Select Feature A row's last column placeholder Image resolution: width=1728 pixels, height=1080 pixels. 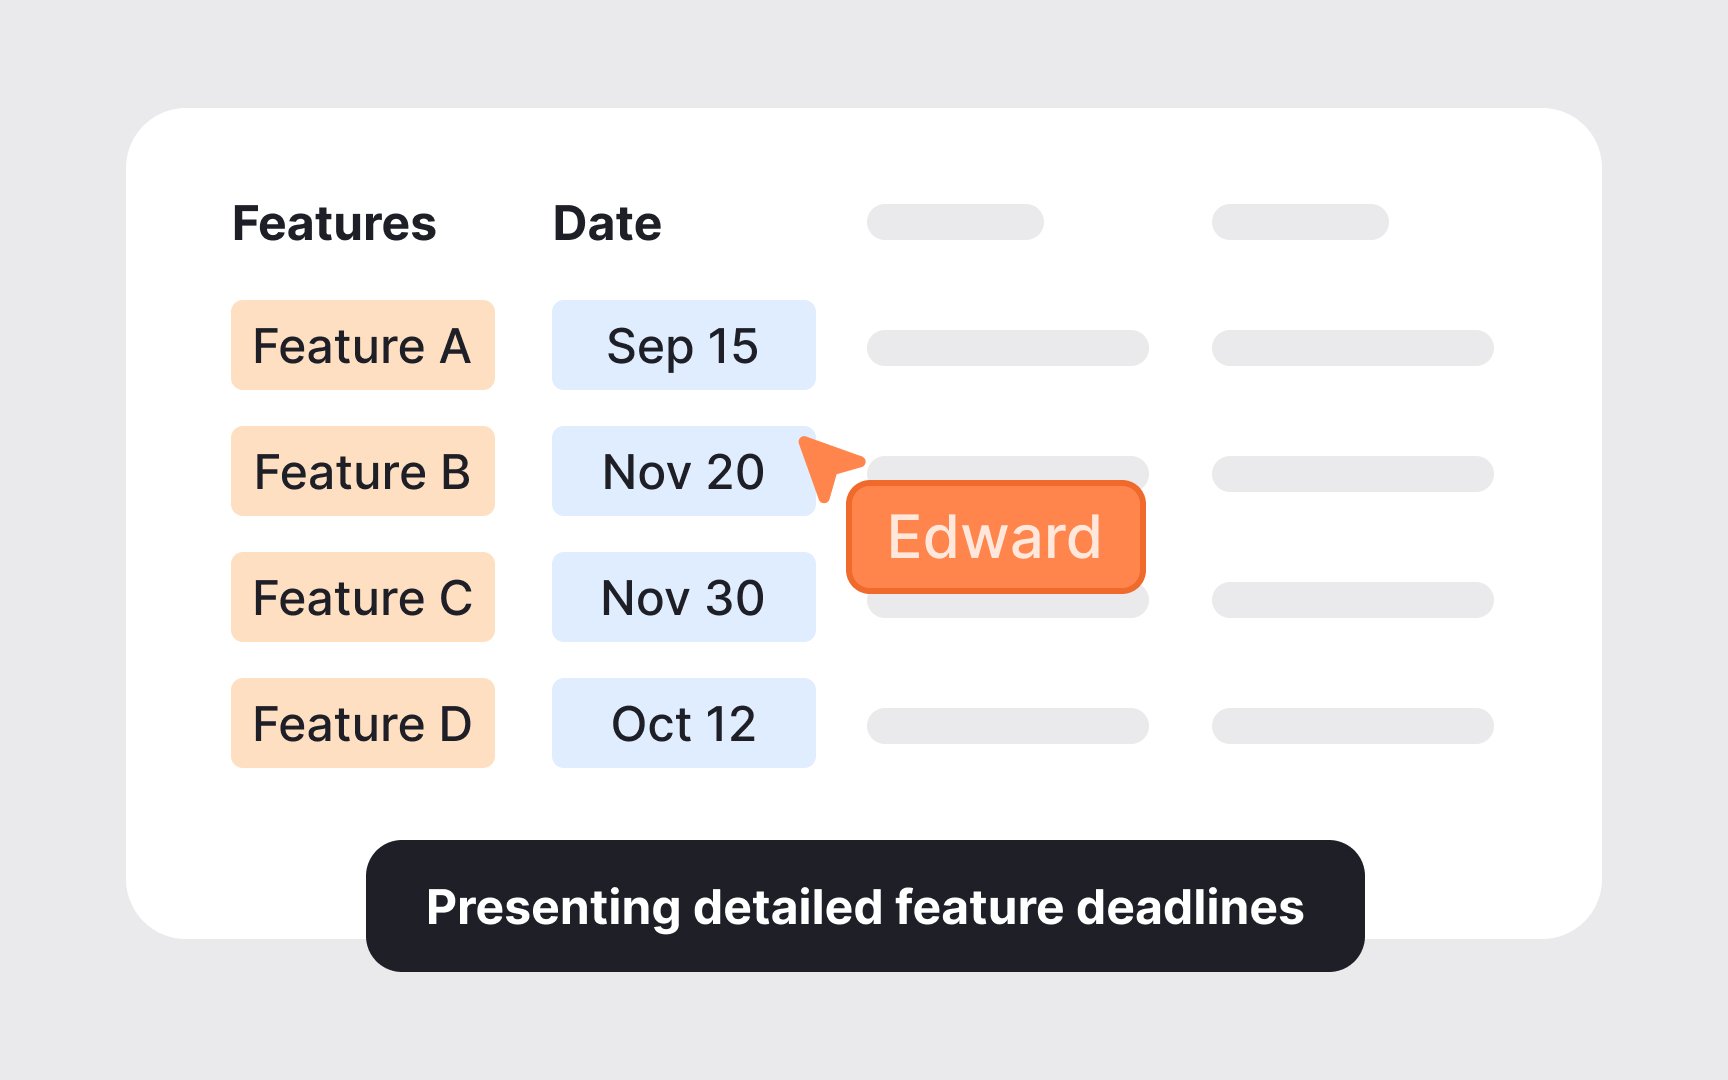pyautogui.click(x=1352, y=348)
